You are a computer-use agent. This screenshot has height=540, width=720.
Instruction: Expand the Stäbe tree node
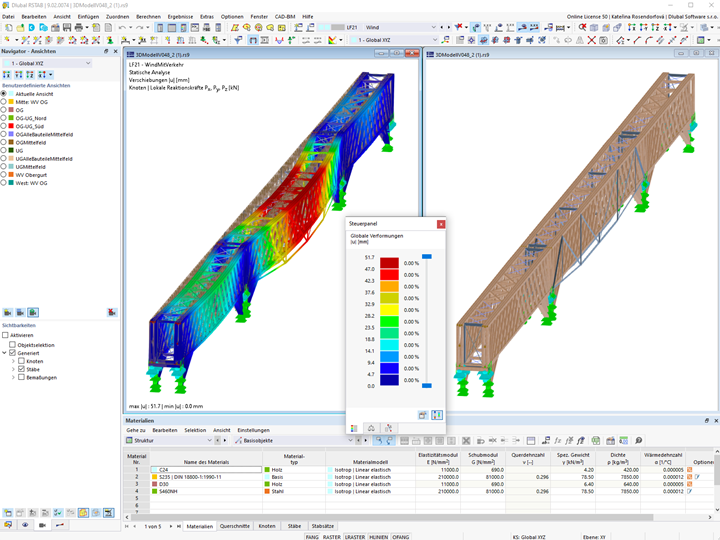13,369
